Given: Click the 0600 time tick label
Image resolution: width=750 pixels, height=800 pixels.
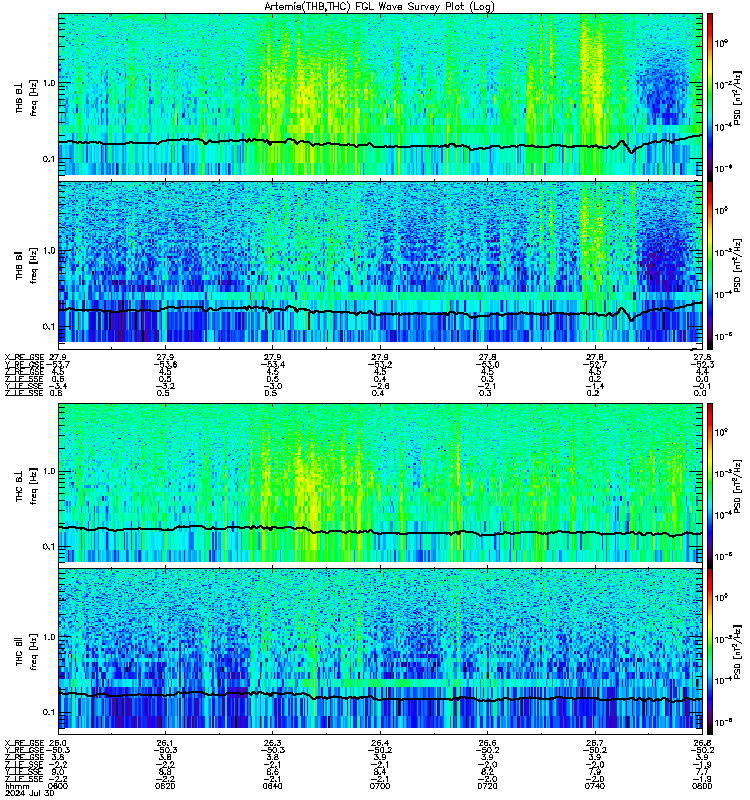Looking at the screenshot, I should [58, 786].
